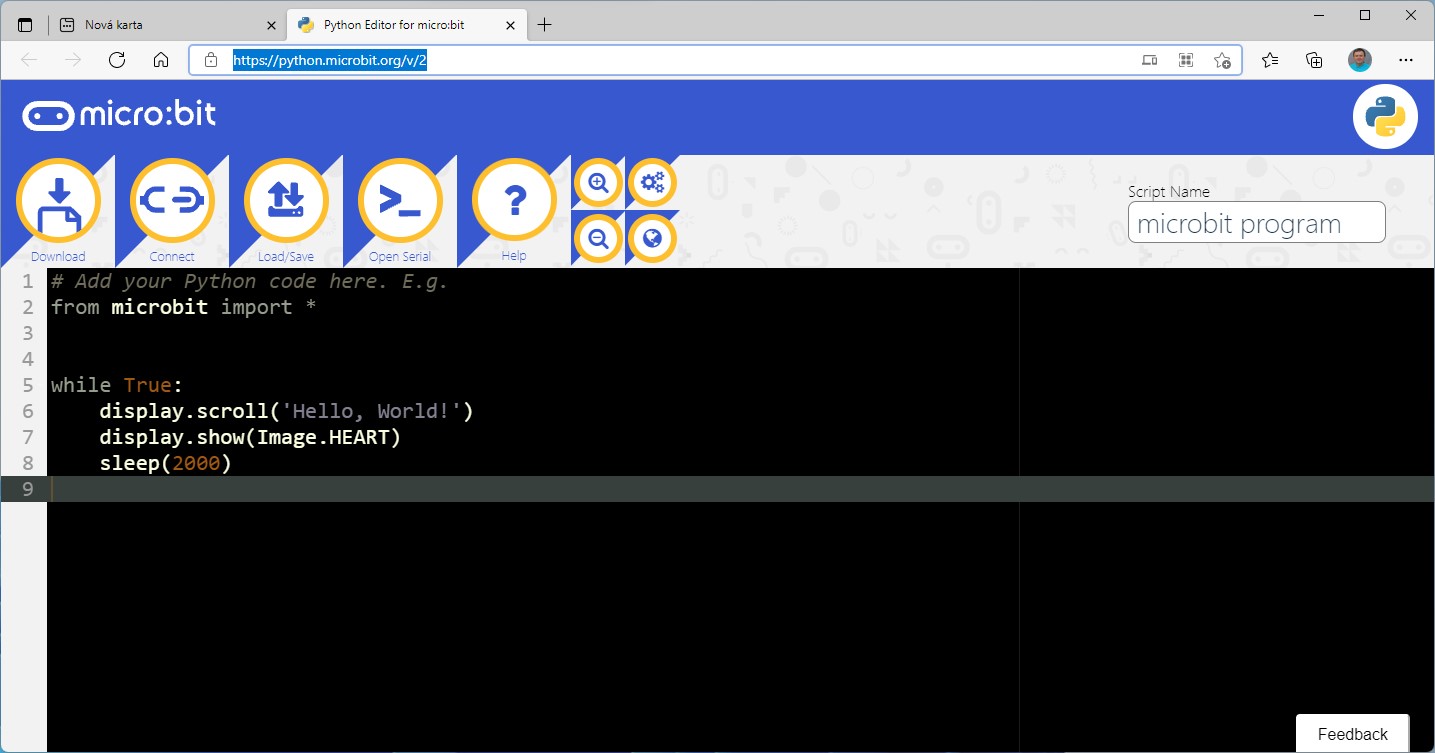Click the Python logo icon
The width and height of the screenshot is (1435, 753).
[x=1385, y=117]
